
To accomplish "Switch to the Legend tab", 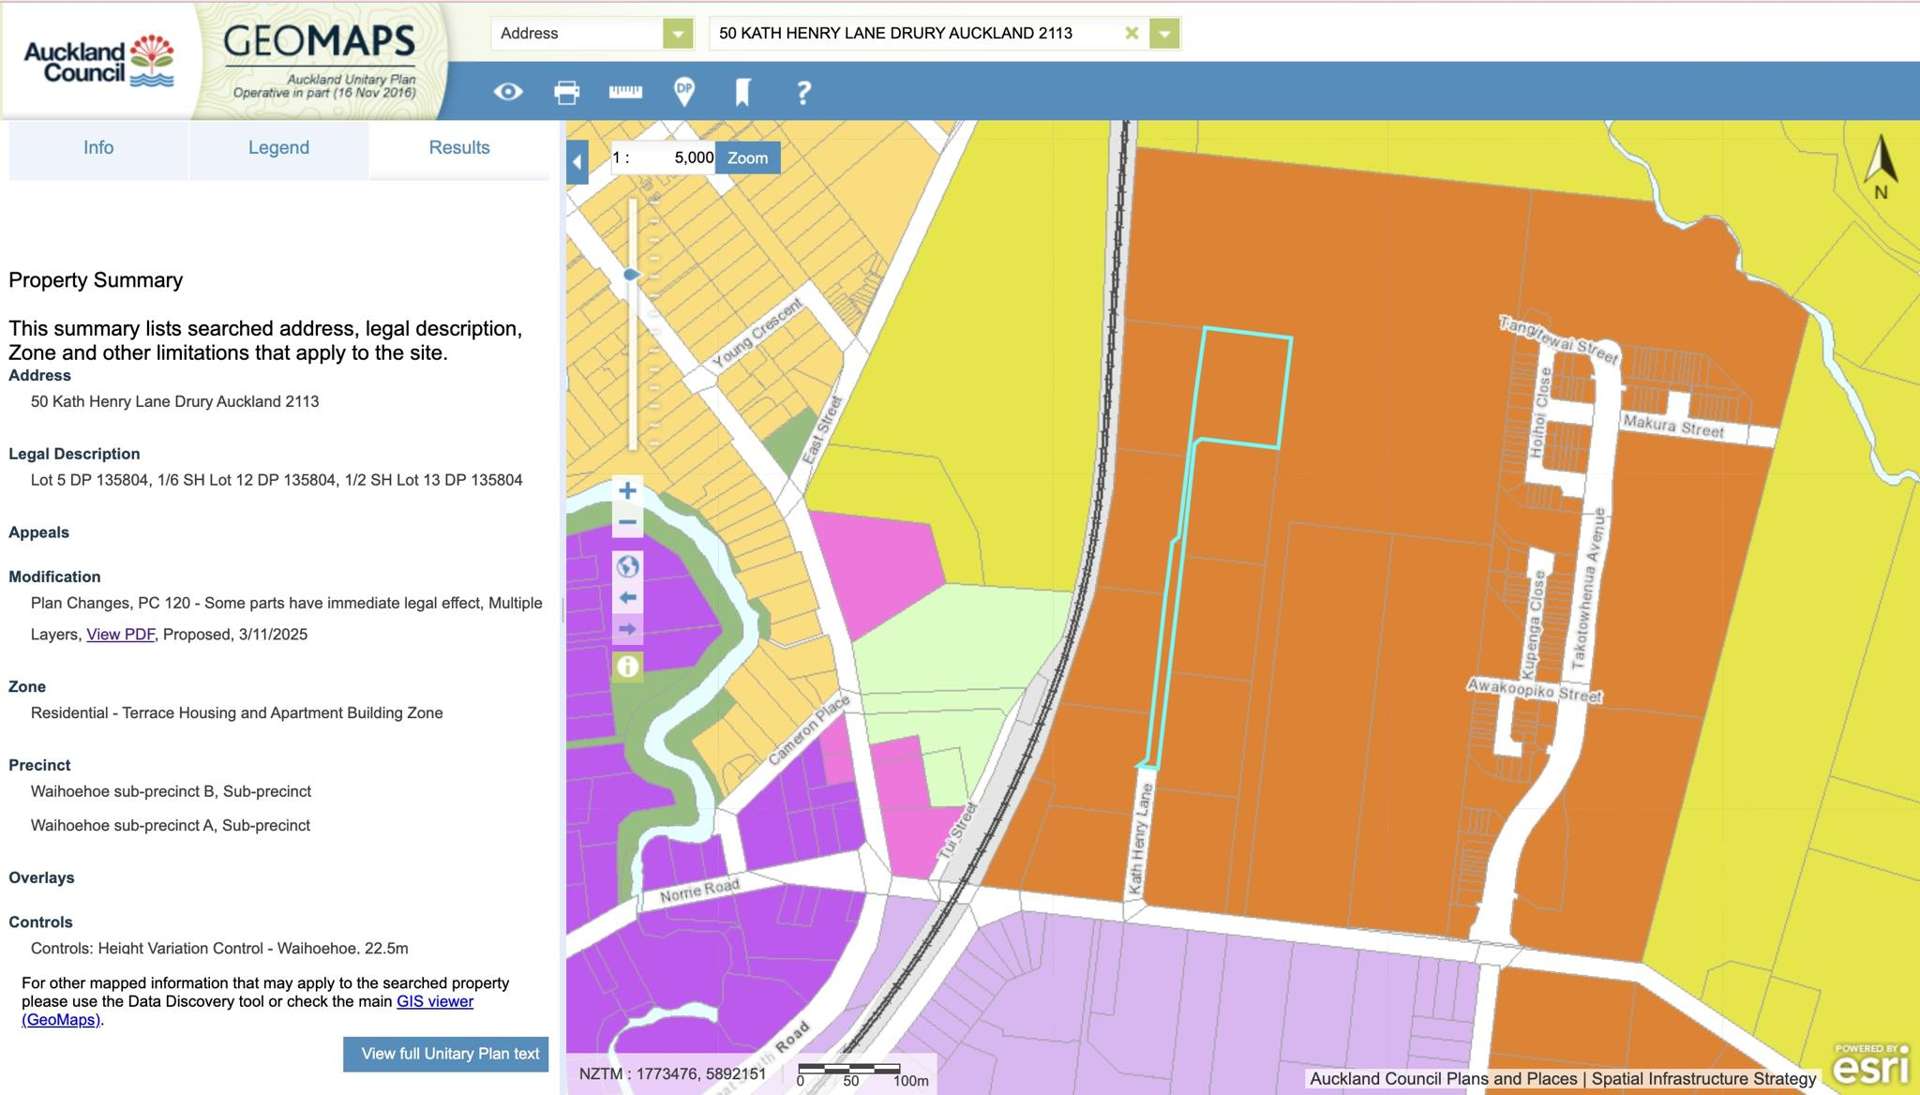I will click(278, 148).
